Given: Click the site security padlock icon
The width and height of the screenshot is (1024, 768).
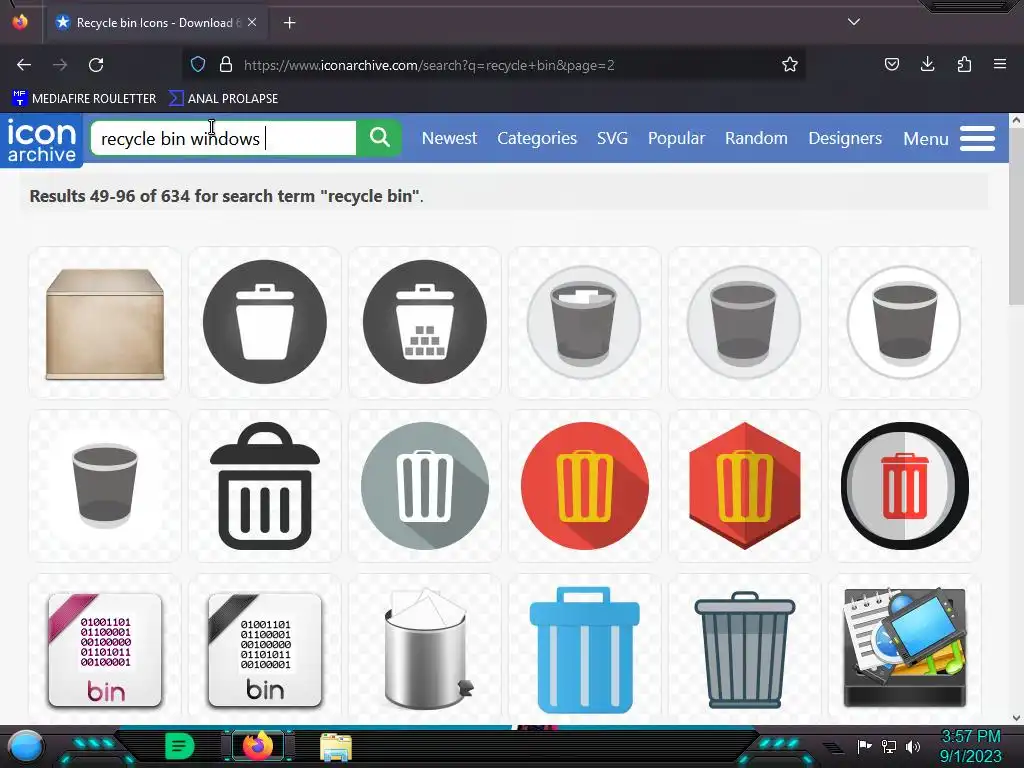Looking at the screenshot, I should 226,65.
